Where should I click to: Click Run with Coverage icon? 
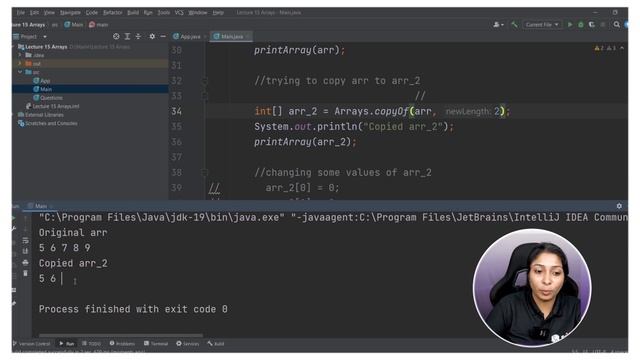coord(592,25)
